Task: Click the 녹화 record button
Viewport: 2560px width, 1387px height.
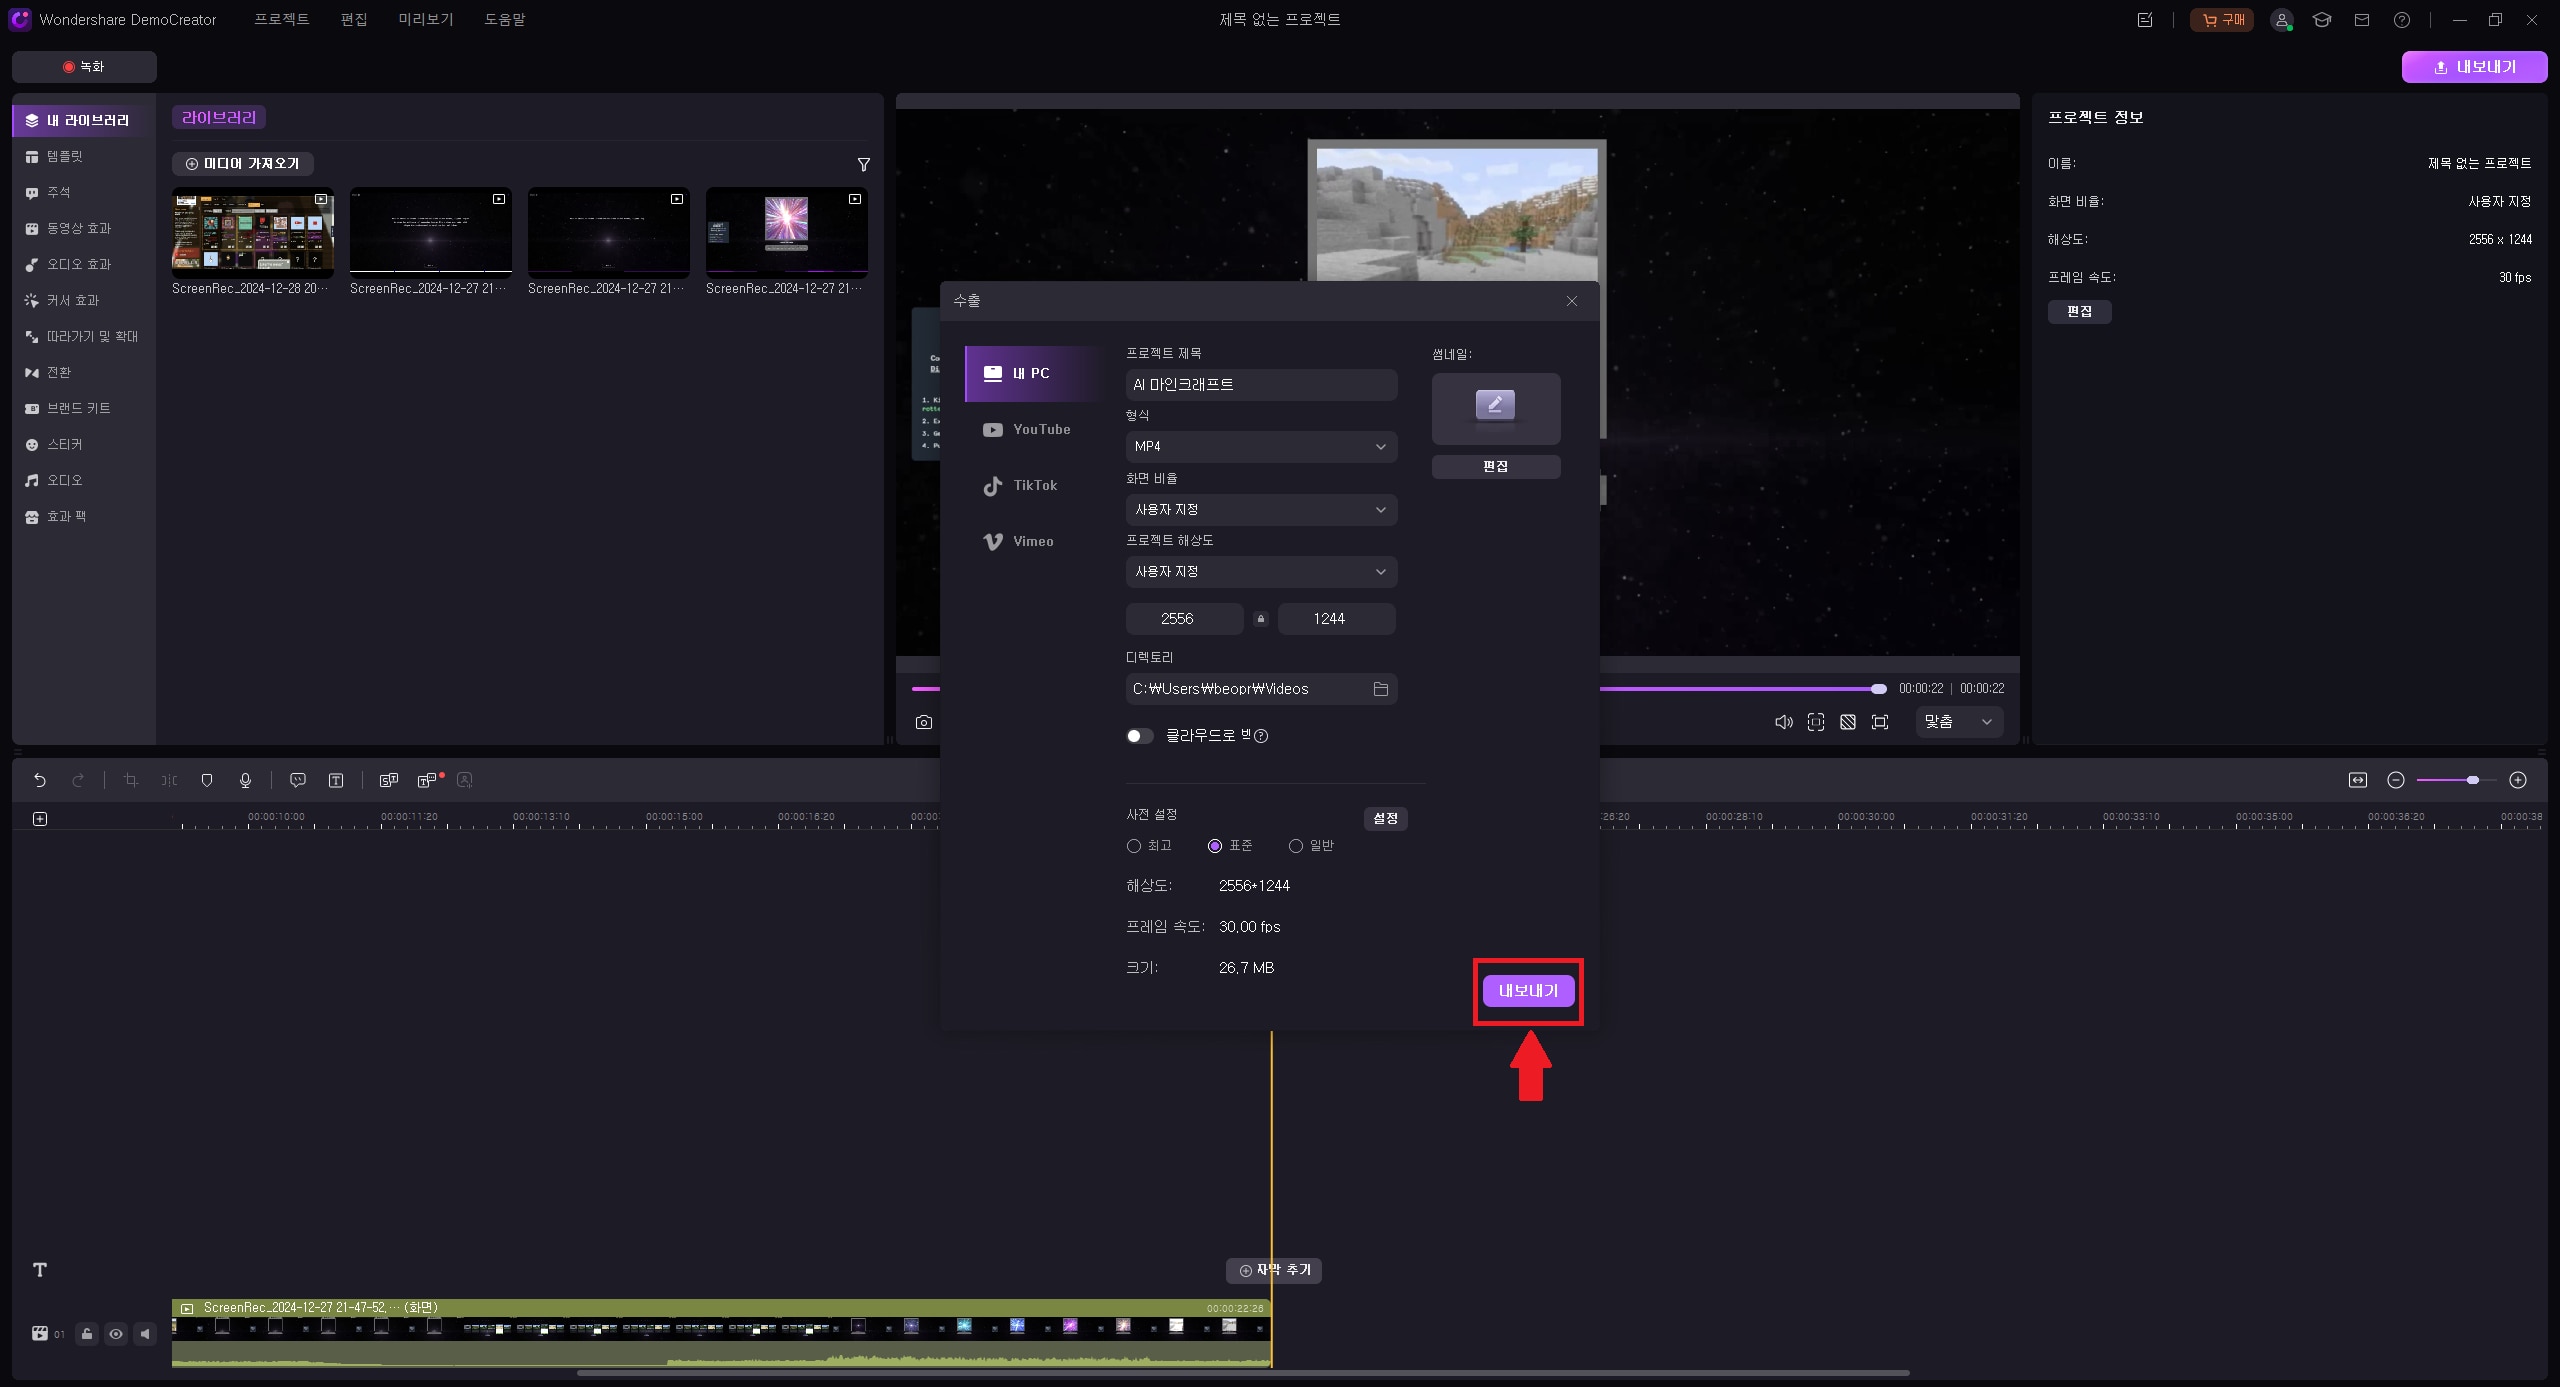Action: (x=84, y=67)
